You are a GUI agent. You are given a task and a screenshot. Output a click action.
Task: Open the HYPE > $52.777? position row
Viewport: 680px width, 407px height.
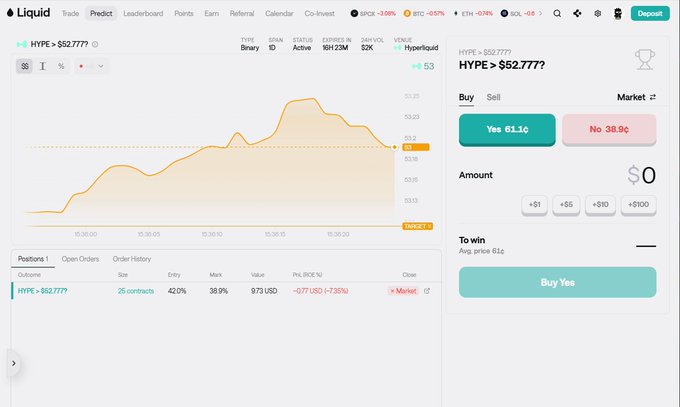(x=226, y=291)
